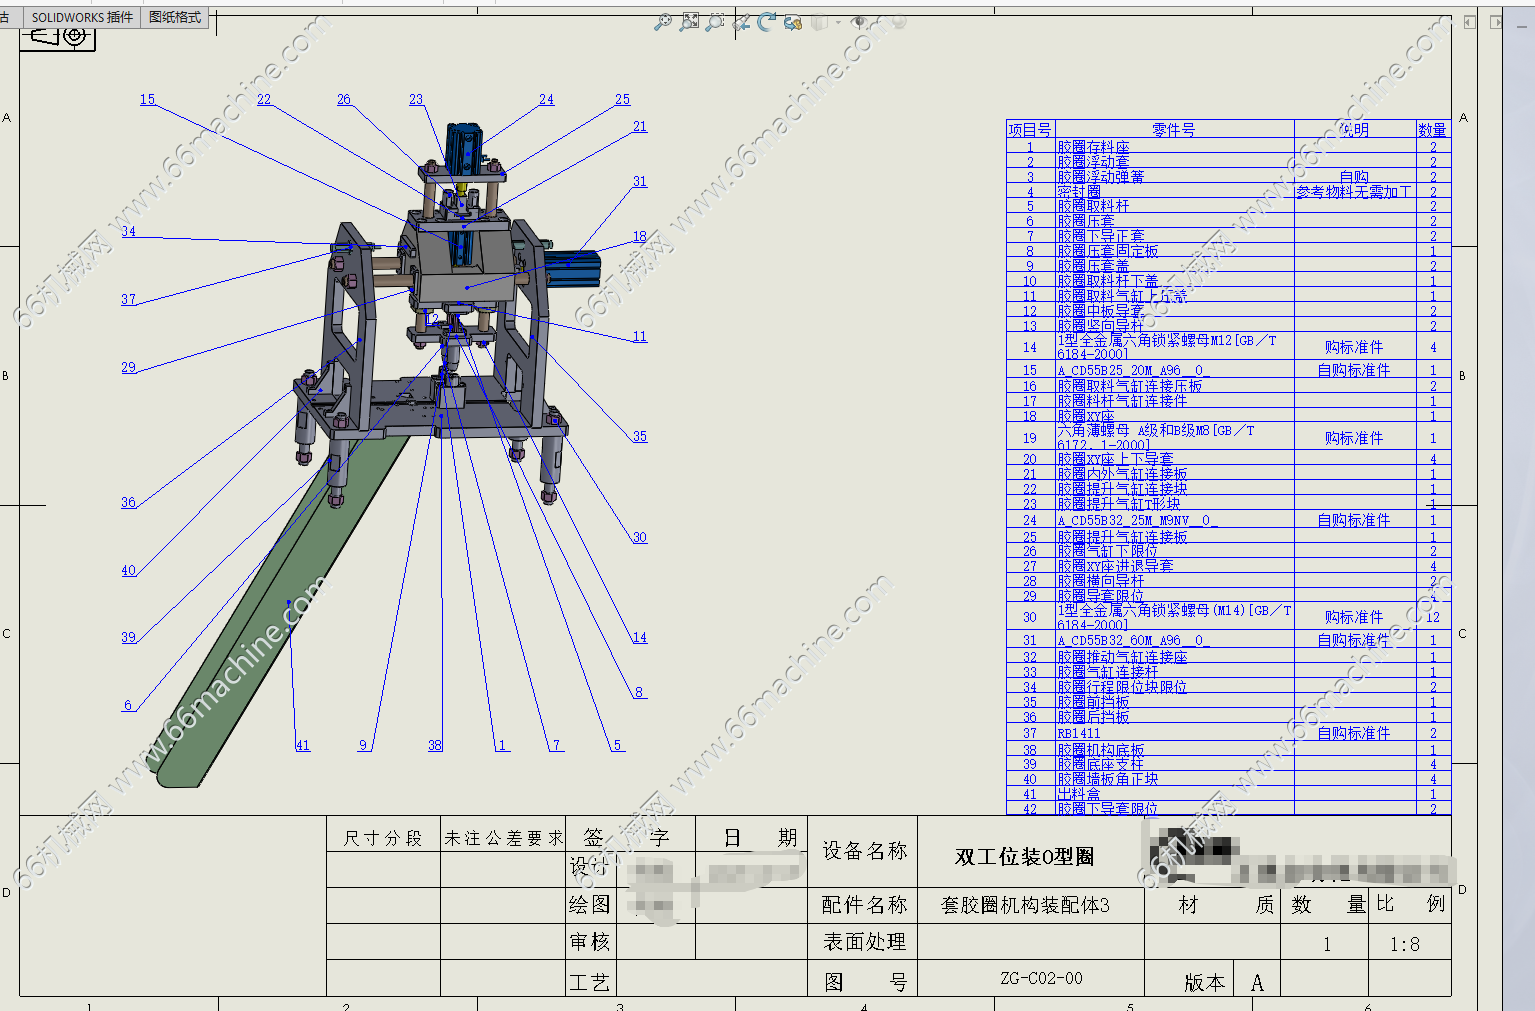This screenshot has width=1535, height=1011.
Task: Open the 3D Drawing View icon
Action: pos(793,22)
